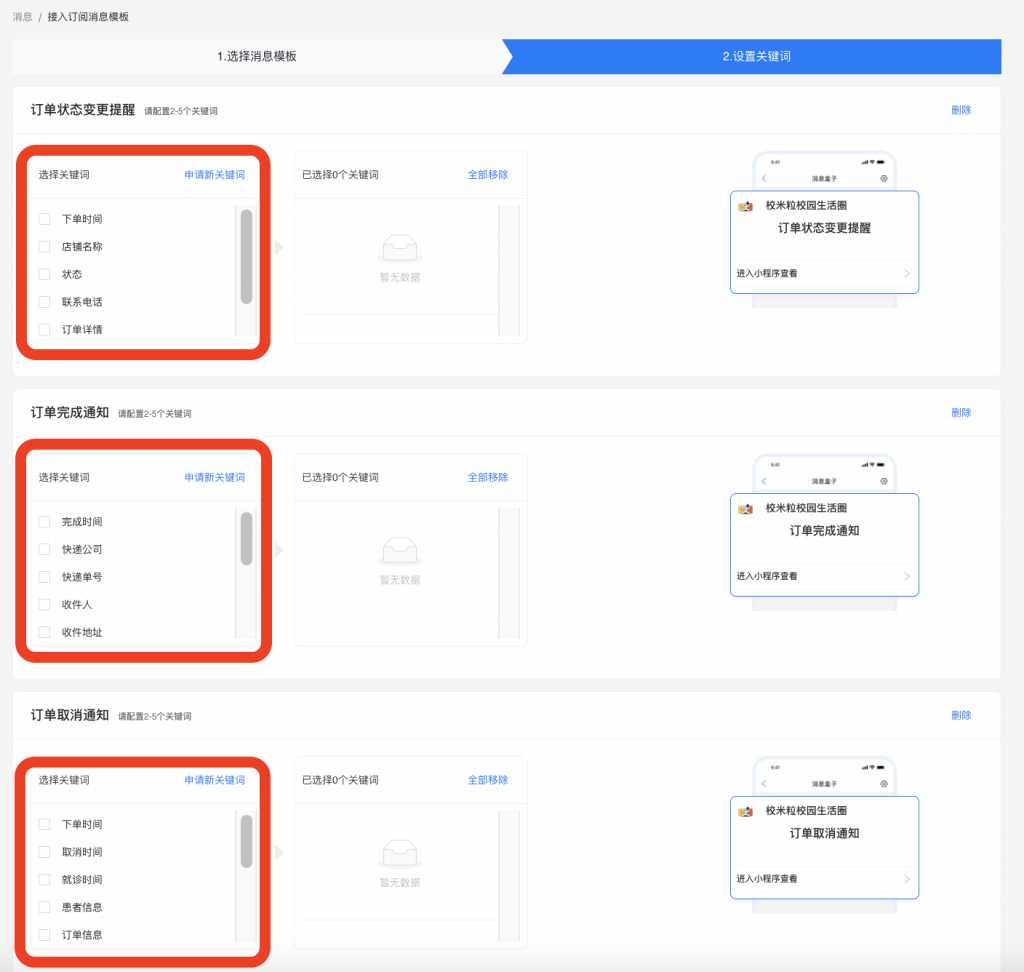1024x972 pixels.
Task: Open 进入小程序查看 chevron in 订单完成通知 preview
Action: [x=906, y=576]
